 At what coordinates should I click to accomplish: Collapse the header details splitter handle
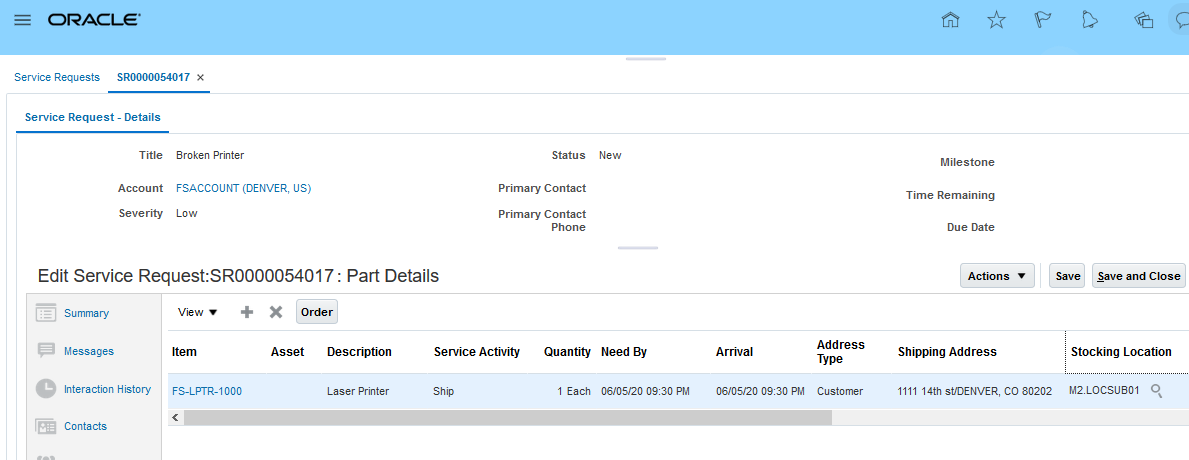point(638,247)
